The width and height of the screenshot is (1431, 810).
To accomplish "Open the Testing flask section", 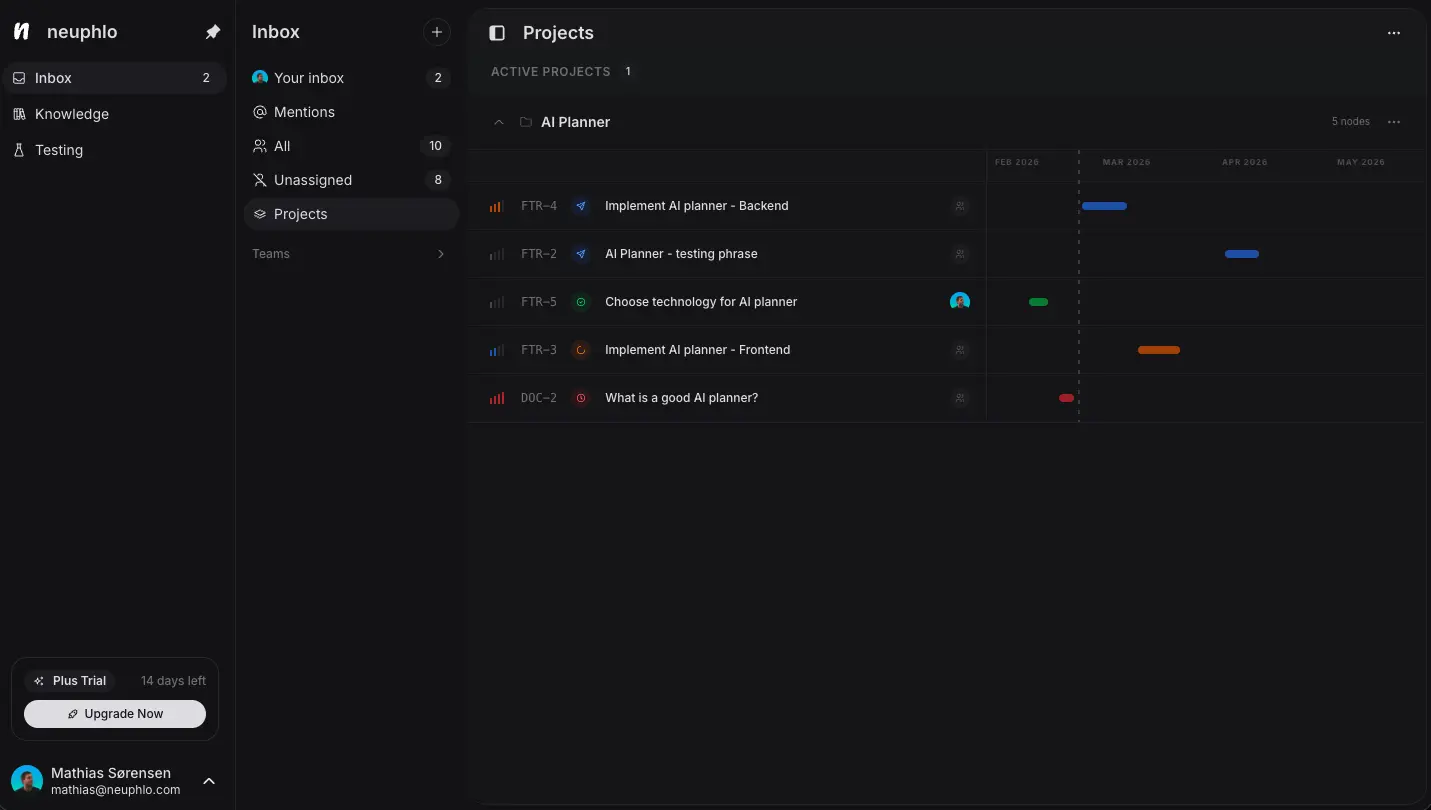I will tap(60, 149).
